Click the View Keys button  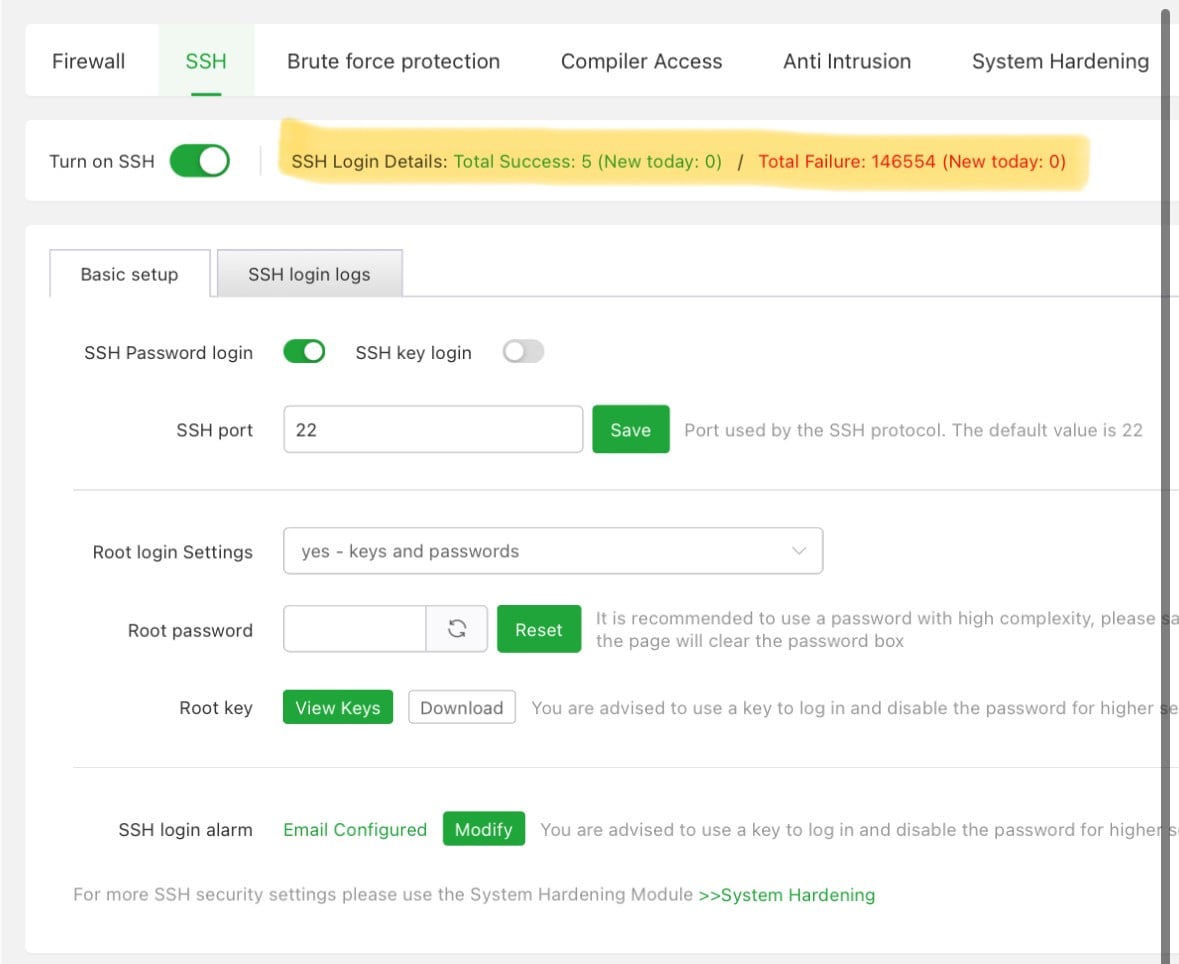tap(338, 708)
